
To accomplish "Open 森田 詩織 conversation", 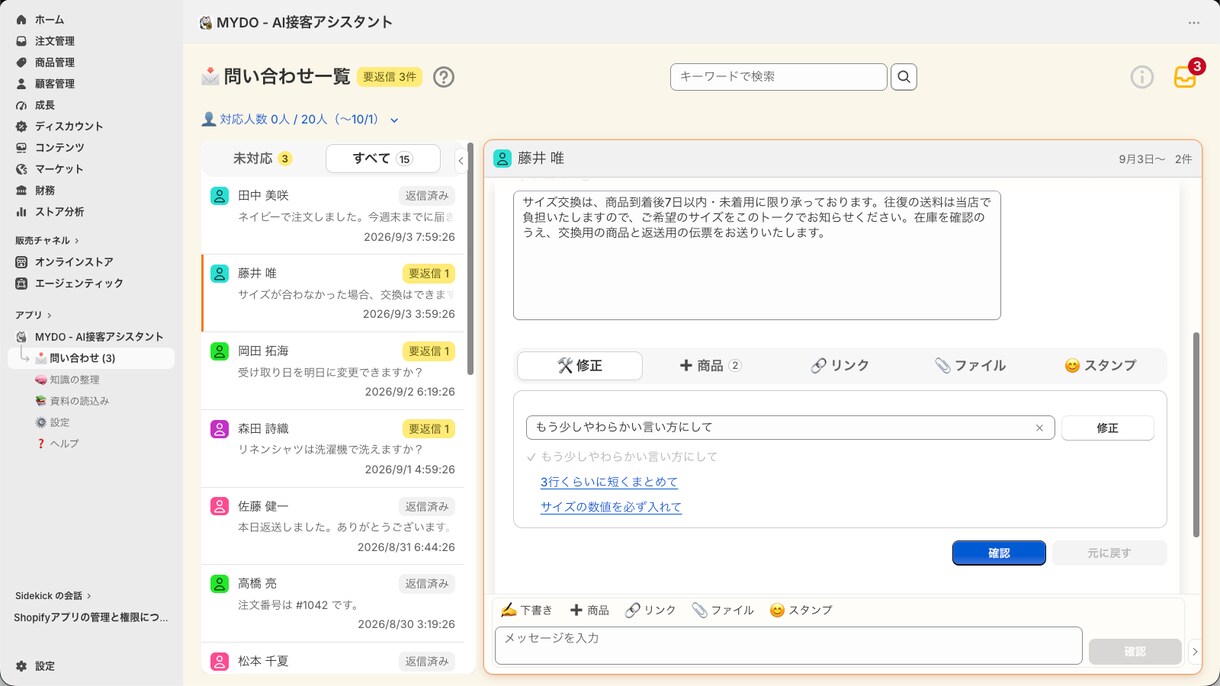I will coord(333,449).
